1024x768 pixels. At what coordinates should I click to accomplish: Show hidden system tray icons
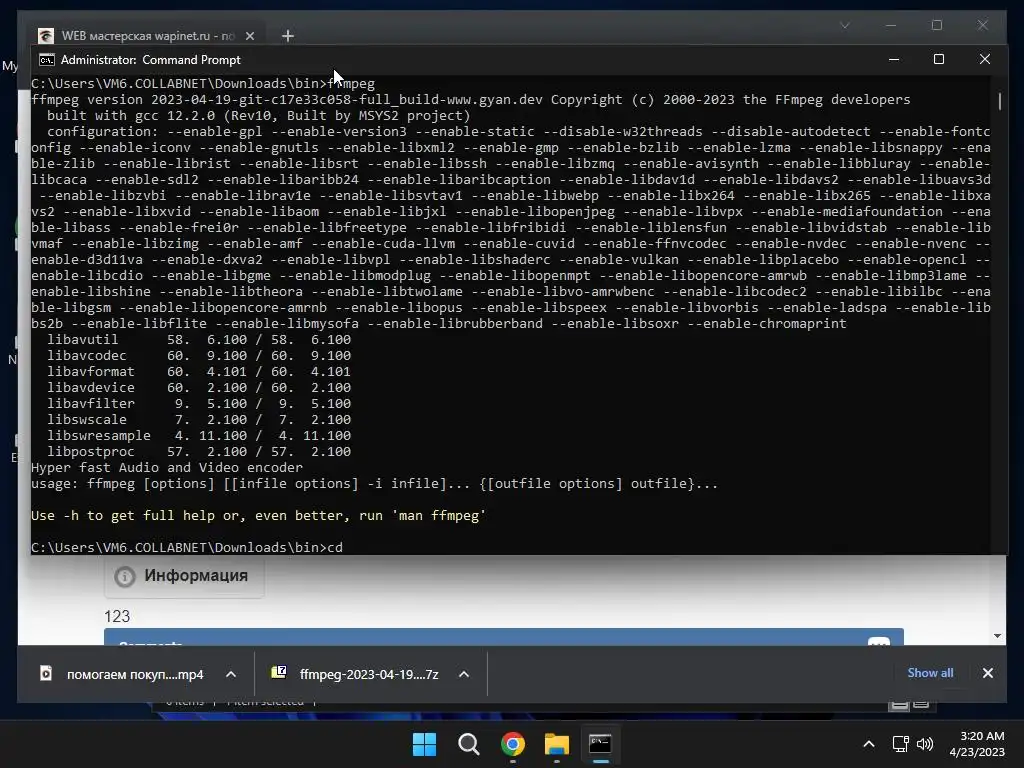869,744
